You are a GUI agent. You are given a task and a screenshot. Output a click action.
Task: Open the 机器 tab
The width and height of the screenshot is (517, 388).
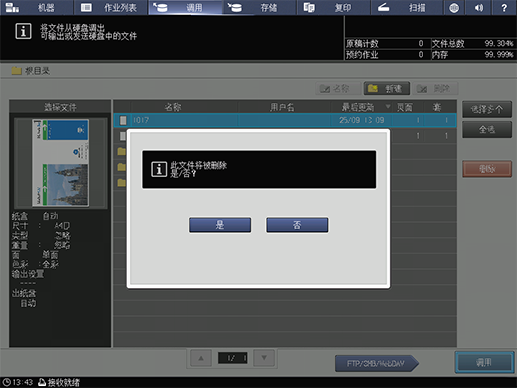coord(37,7)
